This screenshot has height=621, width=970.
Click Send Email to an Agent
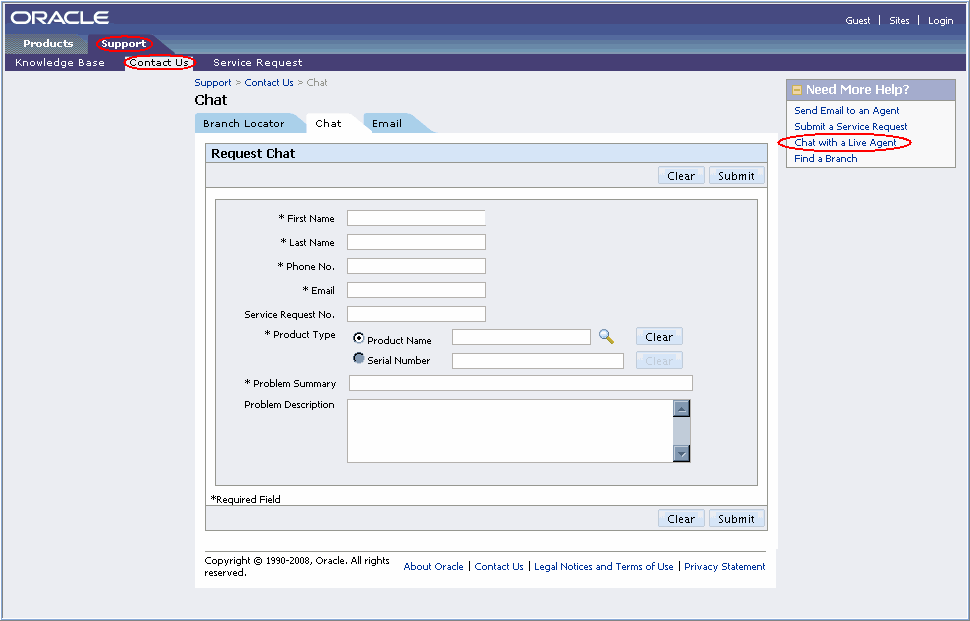pyautogui.click(x=846, y=110)
